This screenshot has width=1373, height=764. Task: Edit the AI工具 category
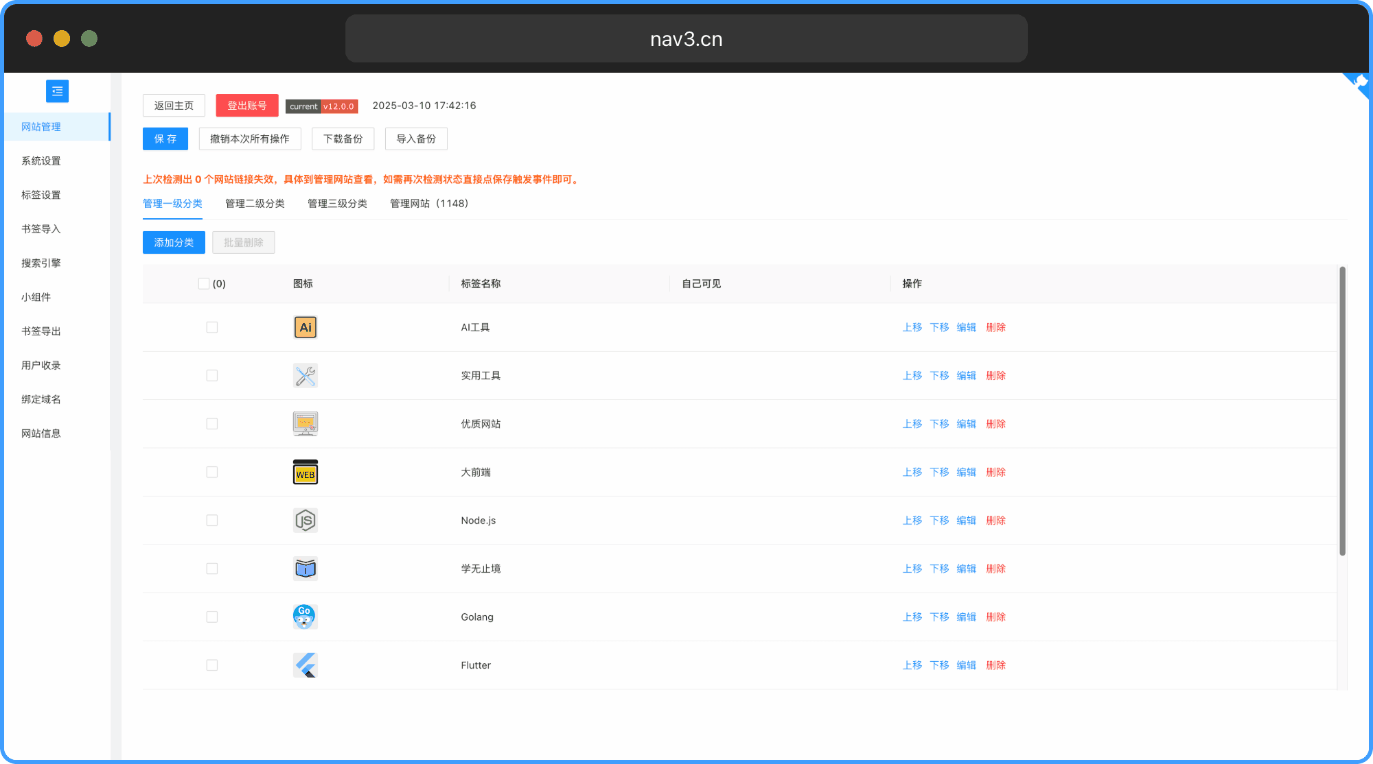(x=966, y=327)
